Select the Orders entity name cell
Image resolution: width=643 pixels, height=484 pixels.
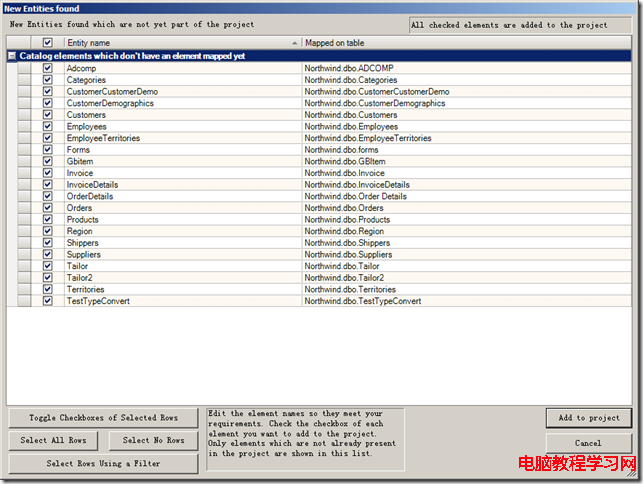tap(183, 208)
